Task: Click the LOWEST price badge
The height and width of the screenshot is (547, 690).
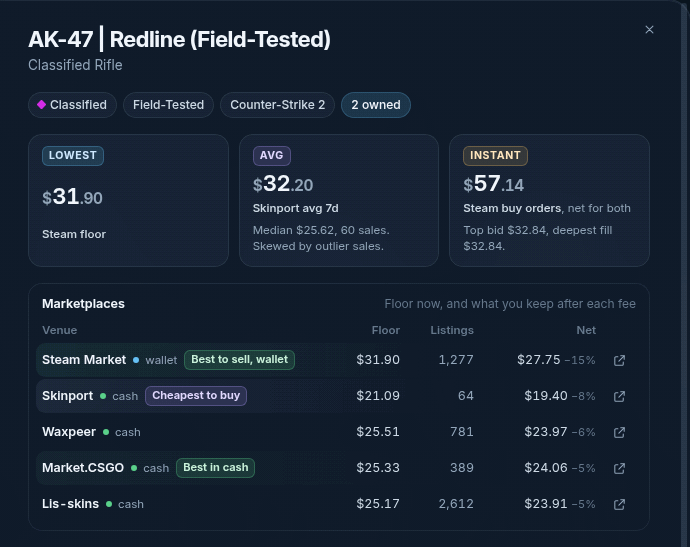Action: [x=73, y=155]
